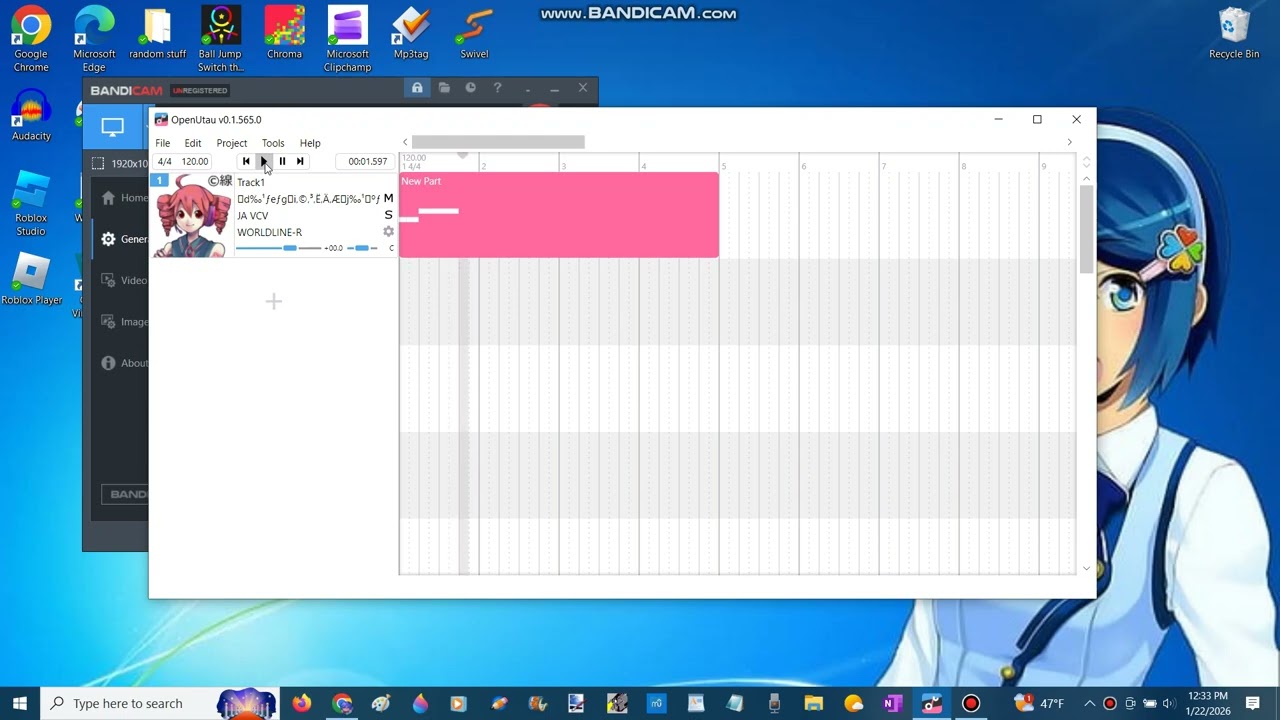The height and width of the screenshot is (720, 1280).
Task: Open Firefox from the taskbar
Action: (302, 703)
